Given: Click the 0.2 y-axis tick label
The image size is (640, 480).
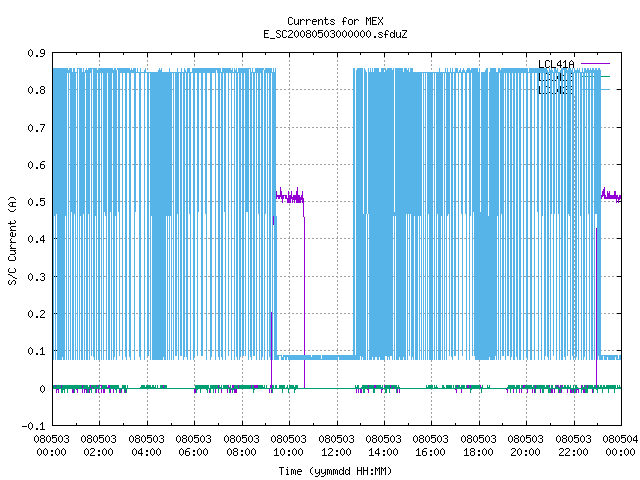Looking at the screenshot, I should 37,314.
